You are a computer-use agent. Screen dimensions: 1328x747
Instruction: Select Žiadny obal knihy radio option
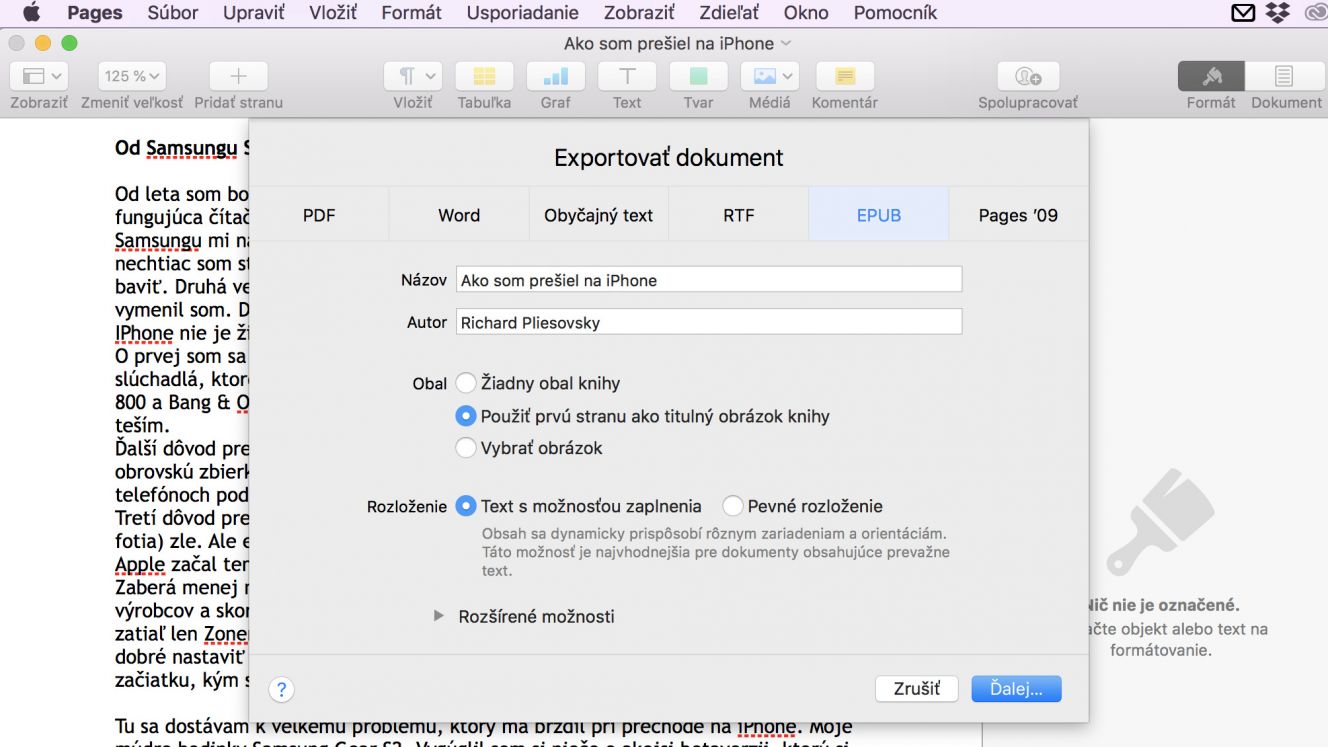[466, 383]
